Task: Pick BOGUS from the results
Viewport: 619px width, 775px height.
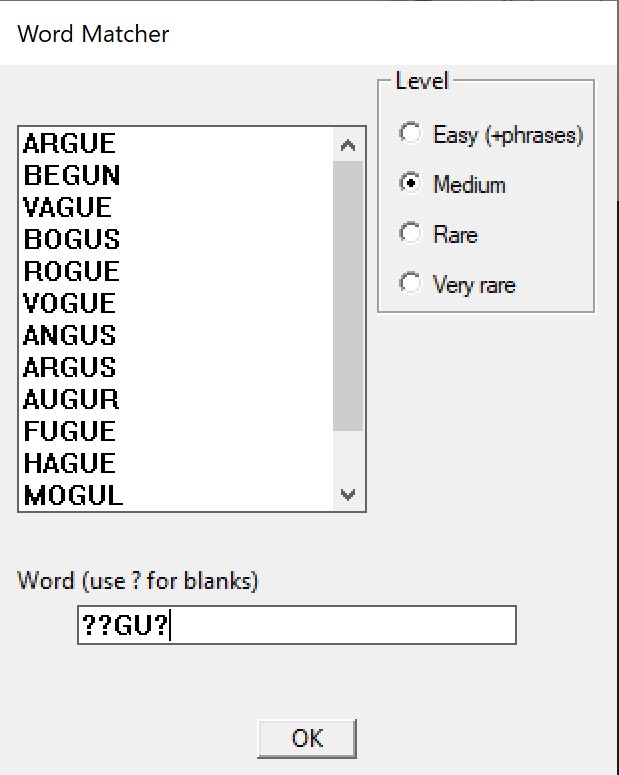Action: (x=176, y=239)
